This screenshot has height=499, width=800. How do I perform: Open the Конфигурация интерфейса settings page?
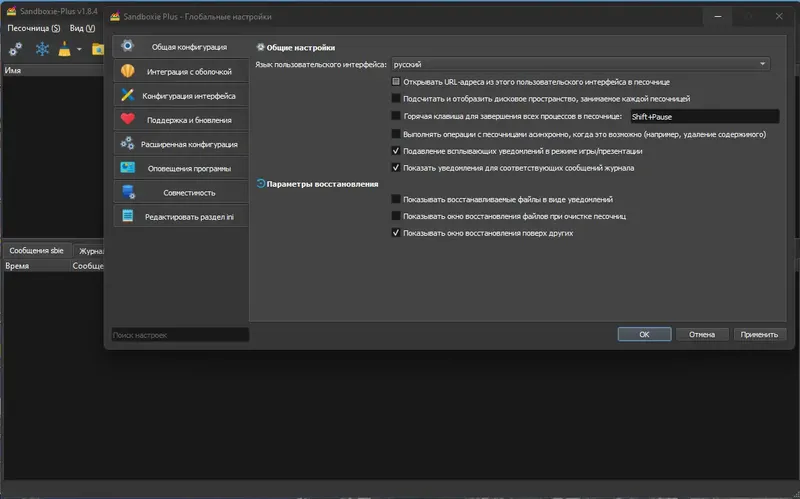click(181, 95)
